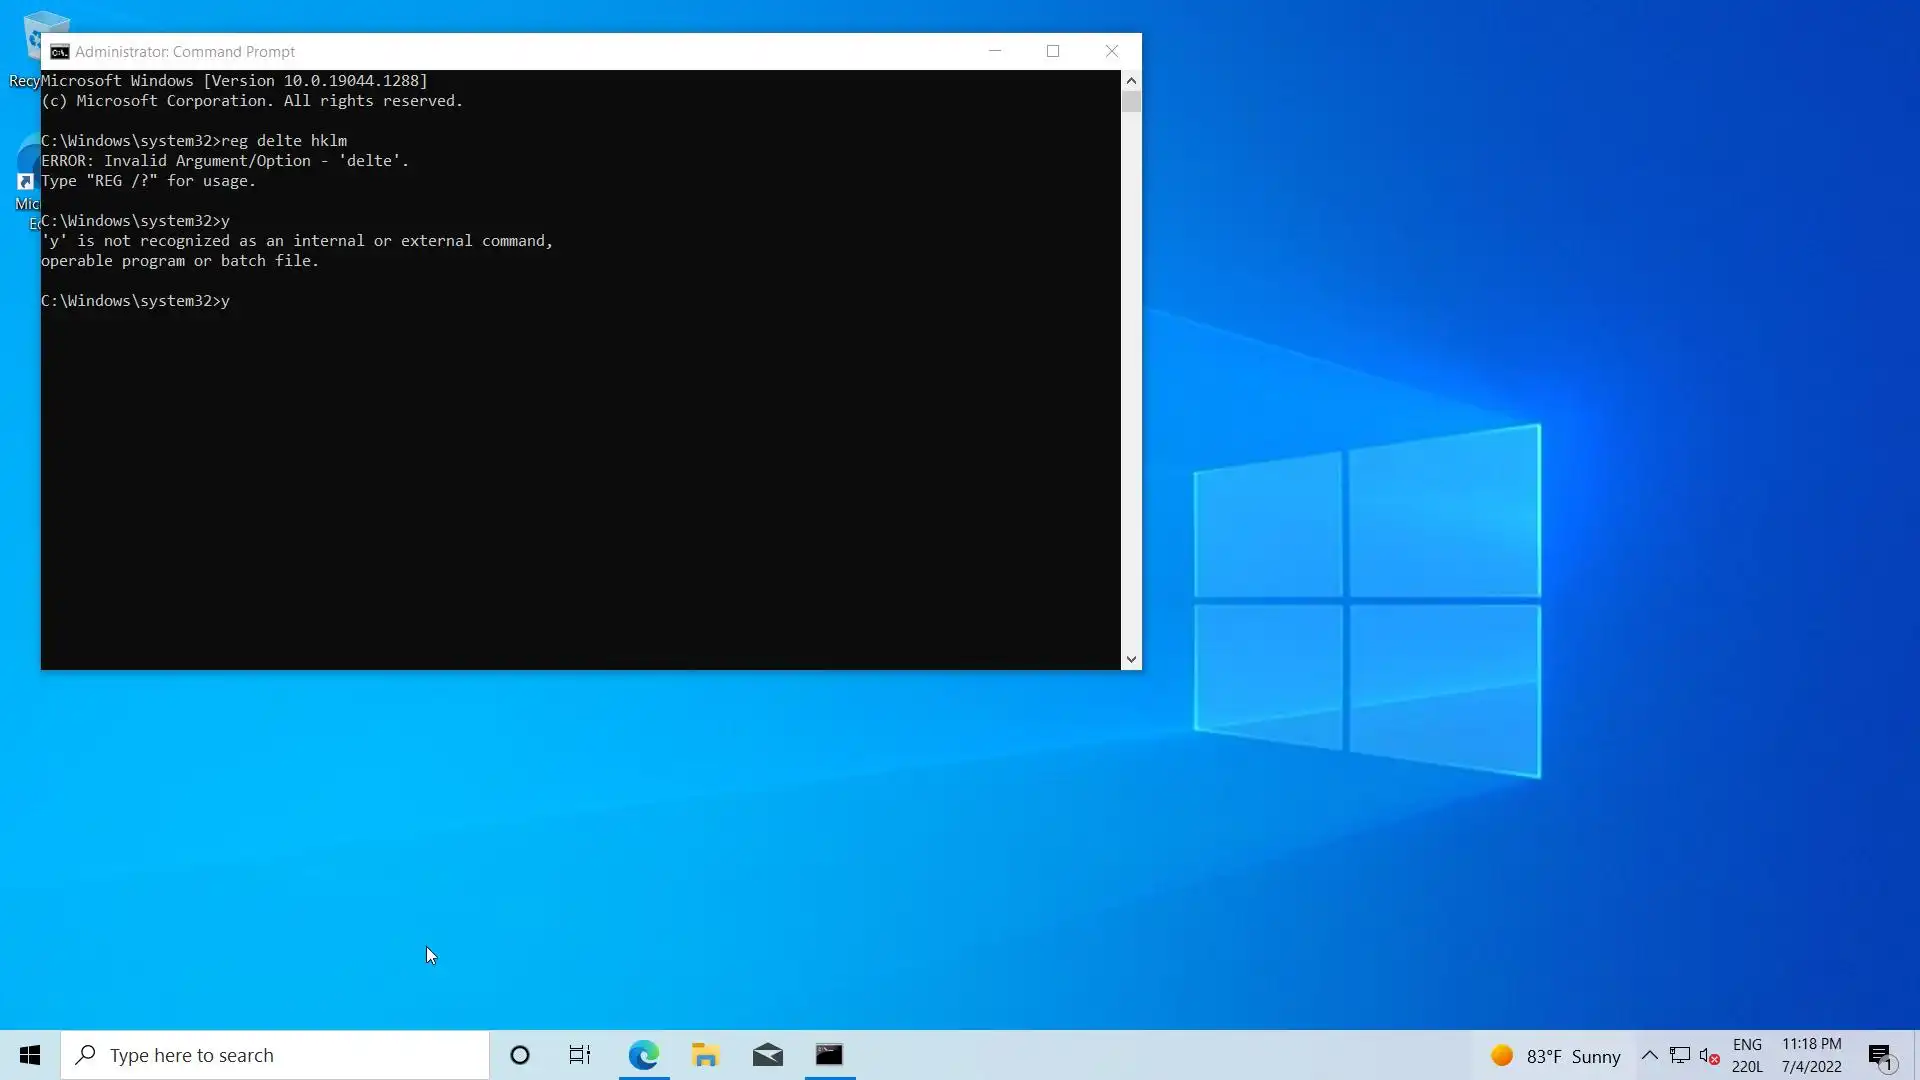Open the network status tray icon

(x=1680, y=1055)
